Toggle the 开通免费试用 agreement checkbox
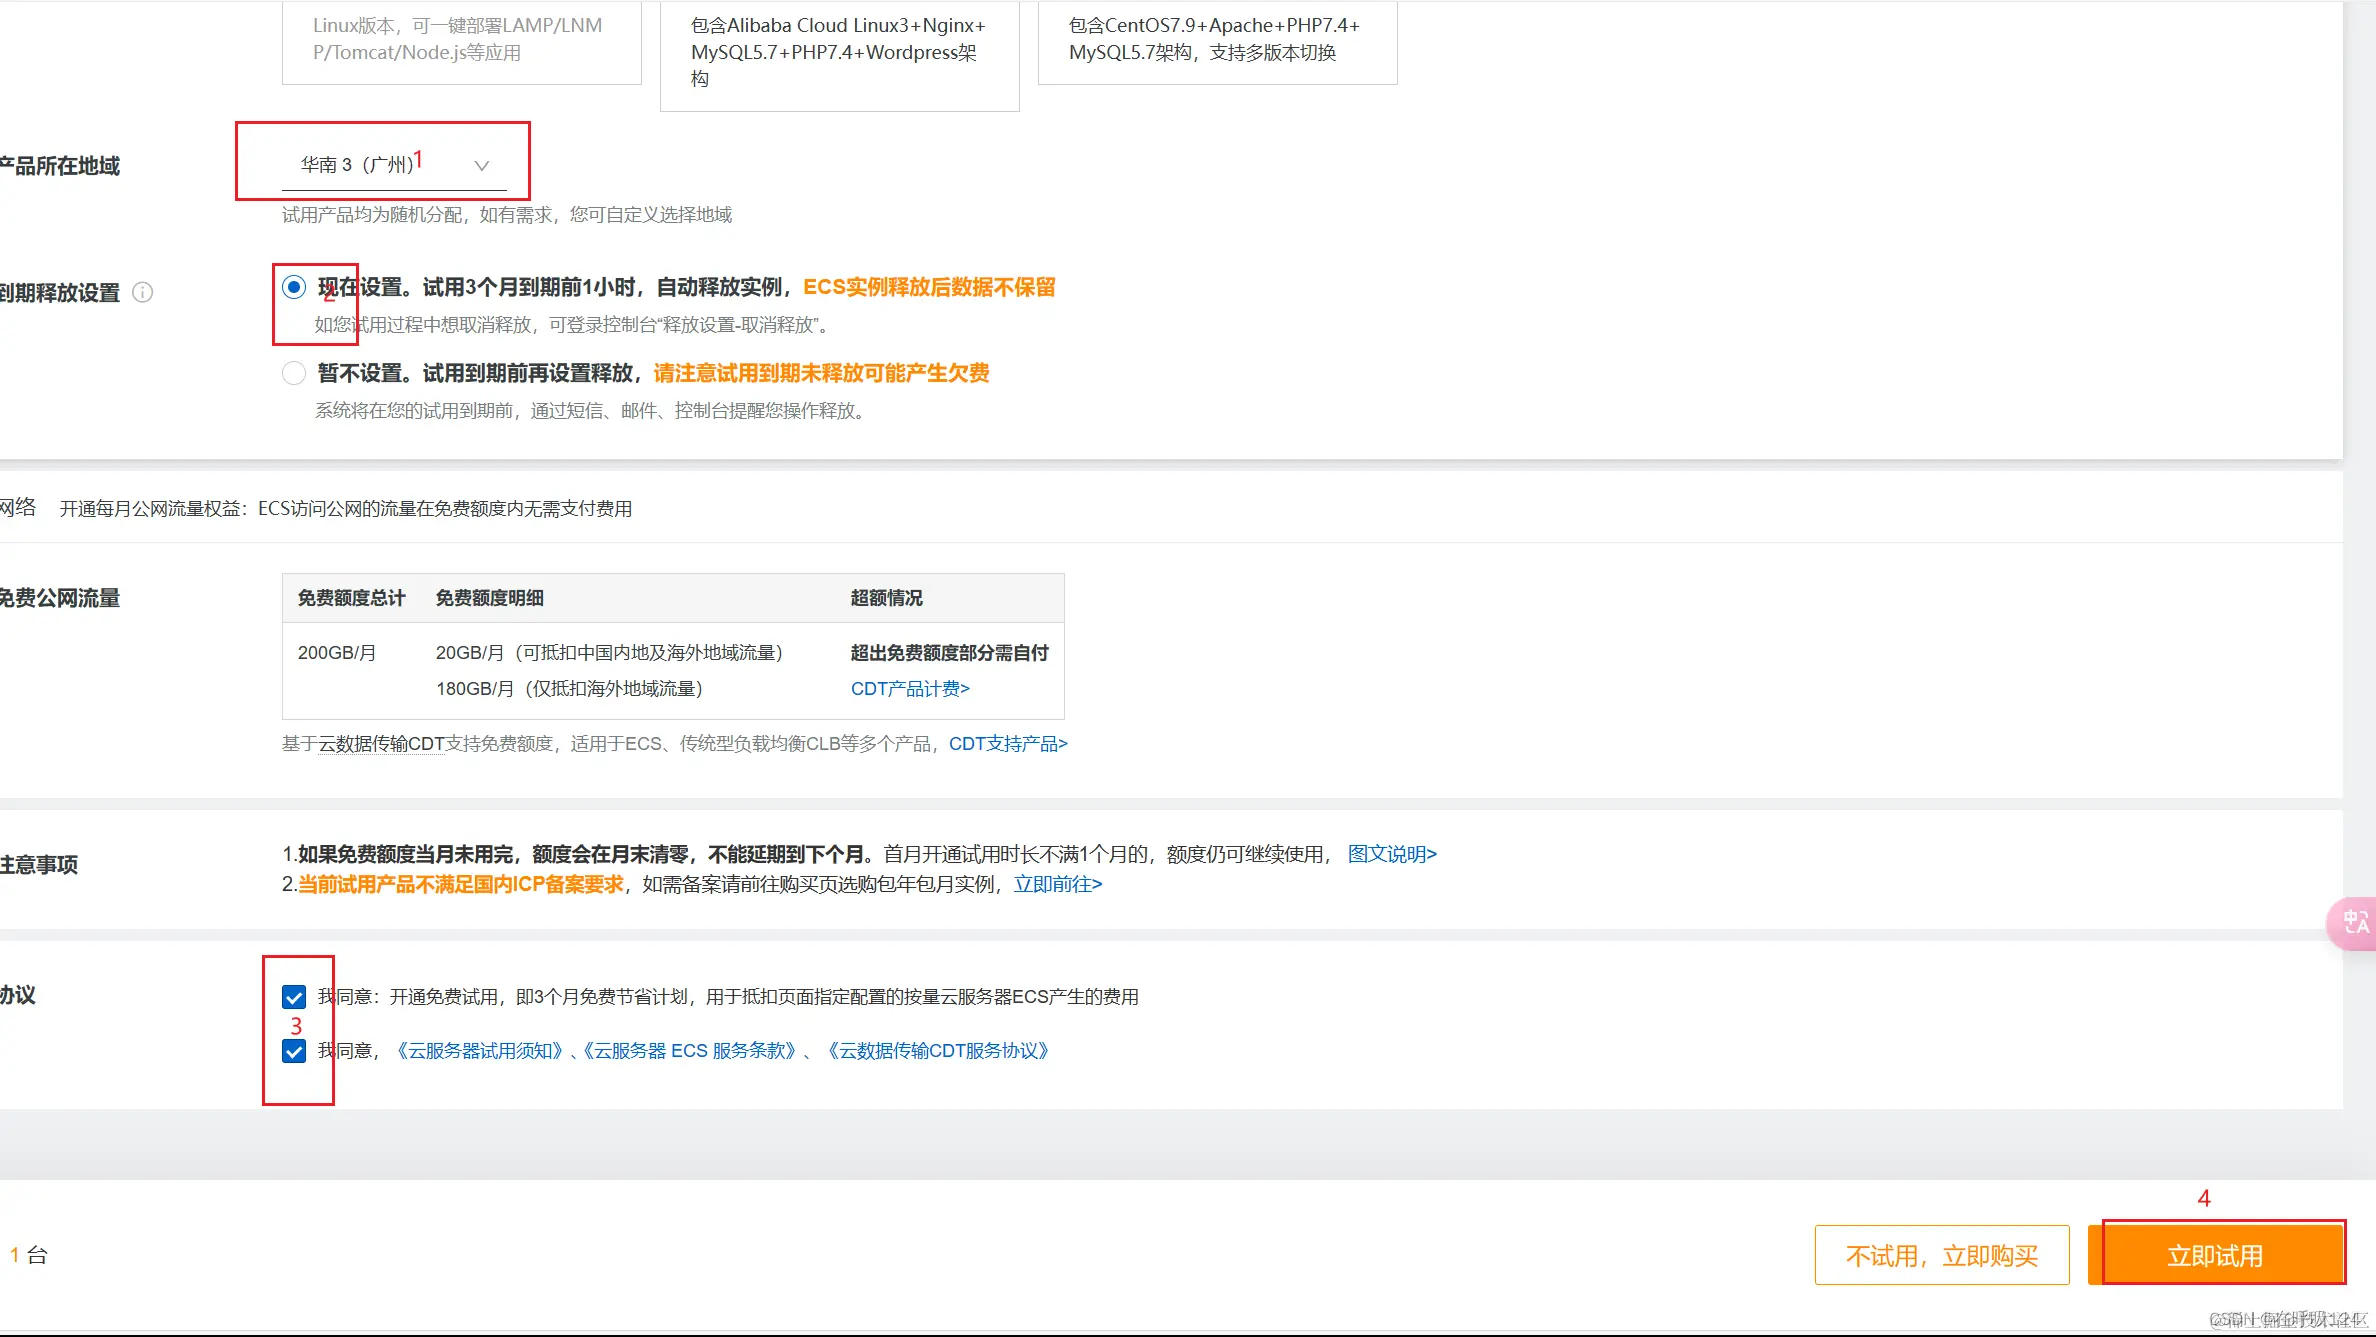The width and height of the screenshot is (2376, 1337). tap(294, 997)
